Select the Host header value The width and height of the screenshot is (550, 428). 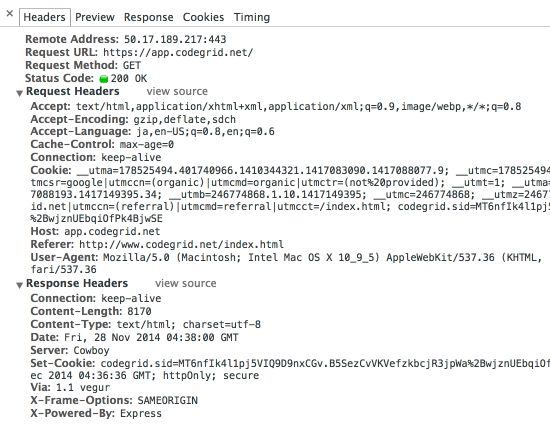(x=112, y=232)
